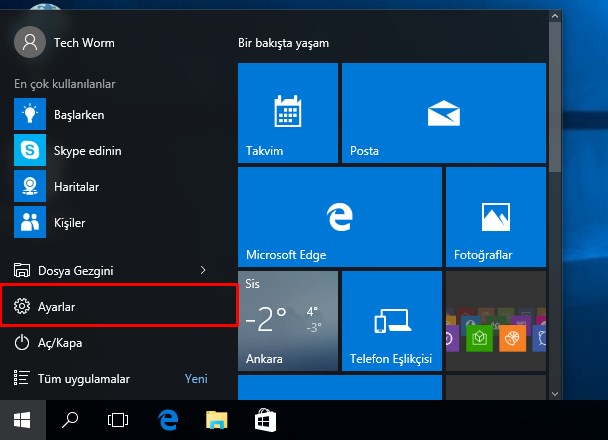Click the Start menu vertical scrollbar
The image size is (608, 440).
click(554, 100)
